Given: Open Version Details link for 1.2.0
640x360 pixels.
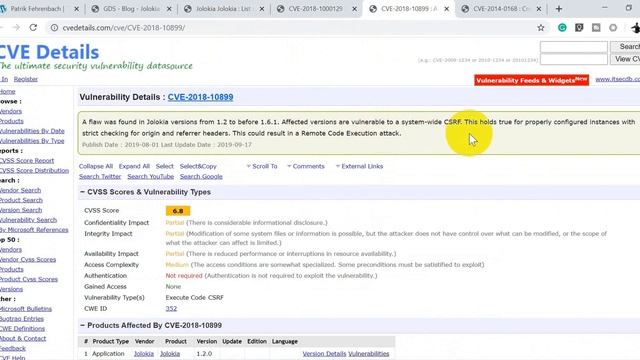Looking at the screenshot, I should pyautogui.click(x=324, y=353).
